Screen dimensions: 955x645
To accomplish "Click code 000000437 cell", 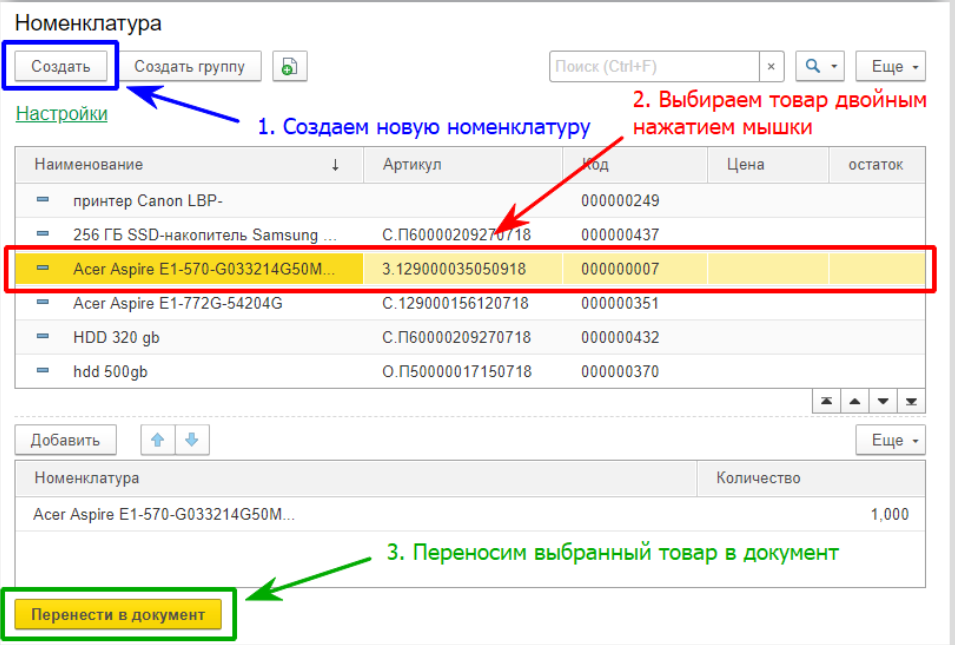I will tap(635, 234).
